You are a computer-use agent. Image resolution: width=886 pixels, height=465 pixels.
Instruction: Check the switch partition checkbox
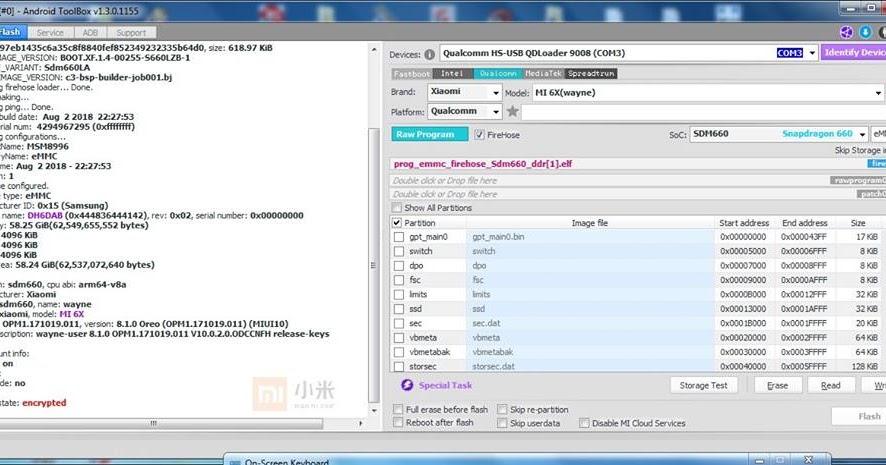click(399, 251)
